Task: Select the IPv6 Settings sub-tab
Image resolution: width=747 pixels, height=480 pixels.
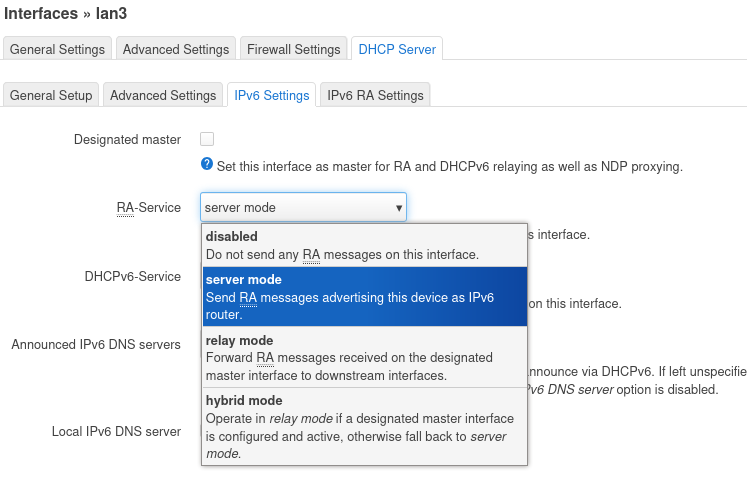Action: click(x=271, y=95)
